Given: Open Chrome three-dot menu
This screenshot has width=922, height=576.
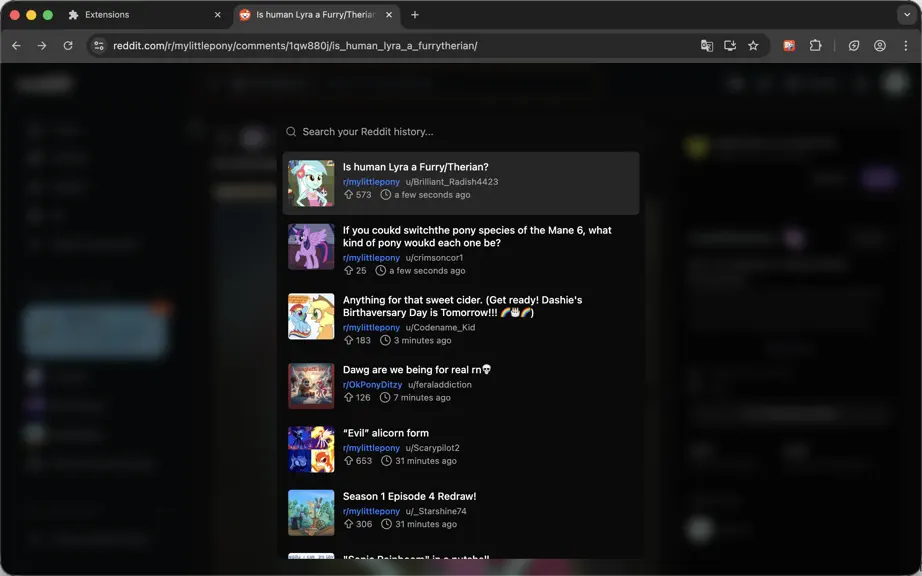Looking at the screenshot, I should click(906, 45).
